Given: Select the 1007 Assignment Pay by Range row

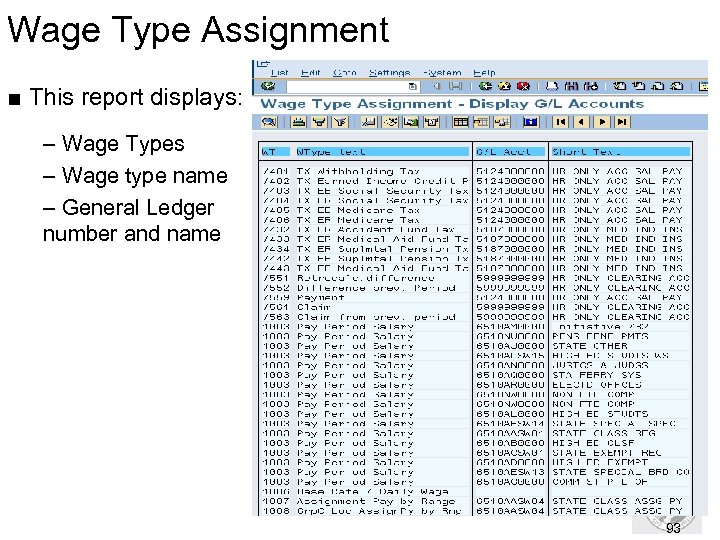Looking at the screenshot, I should [475, 501].
